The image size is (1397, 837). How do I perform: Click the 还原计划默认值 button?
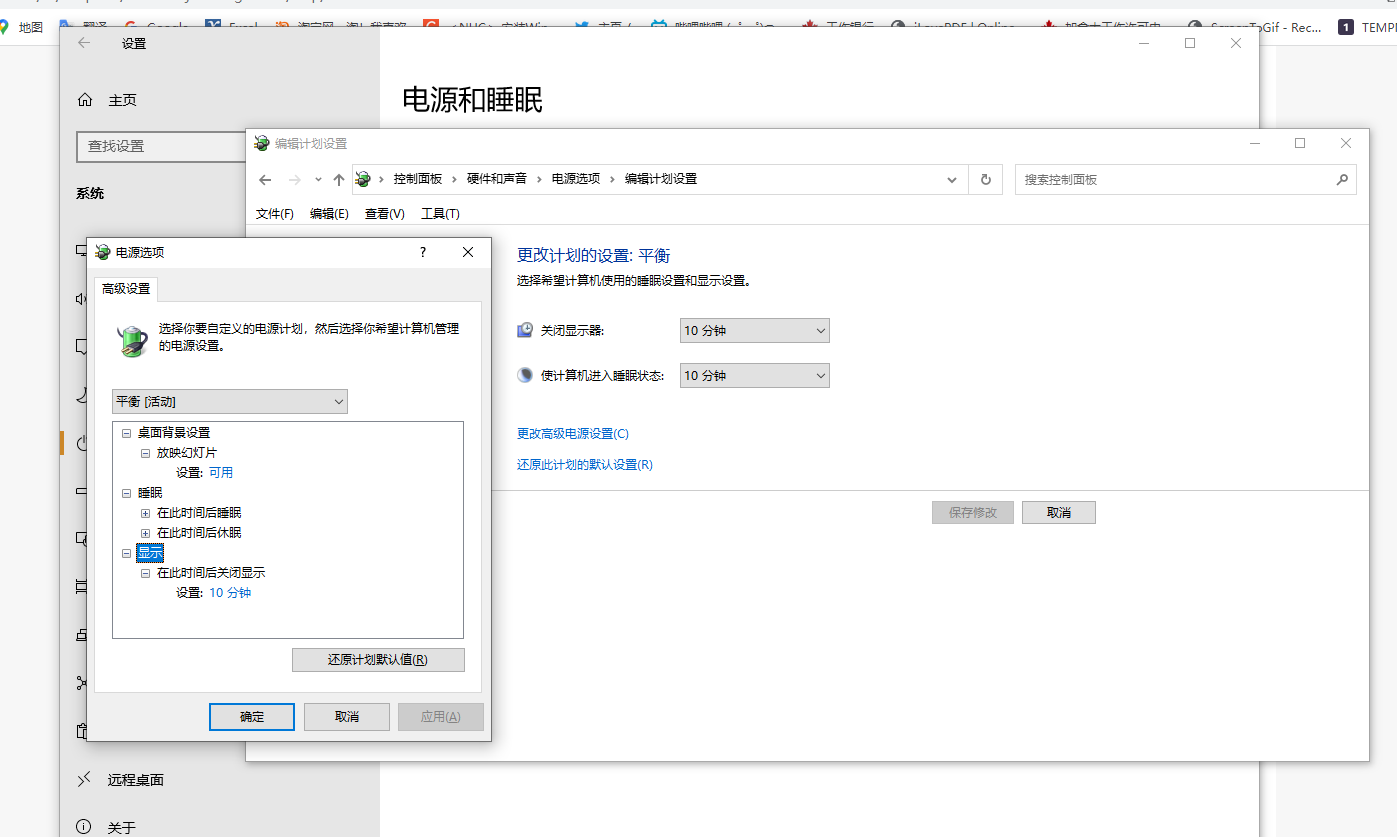(378, 660)
